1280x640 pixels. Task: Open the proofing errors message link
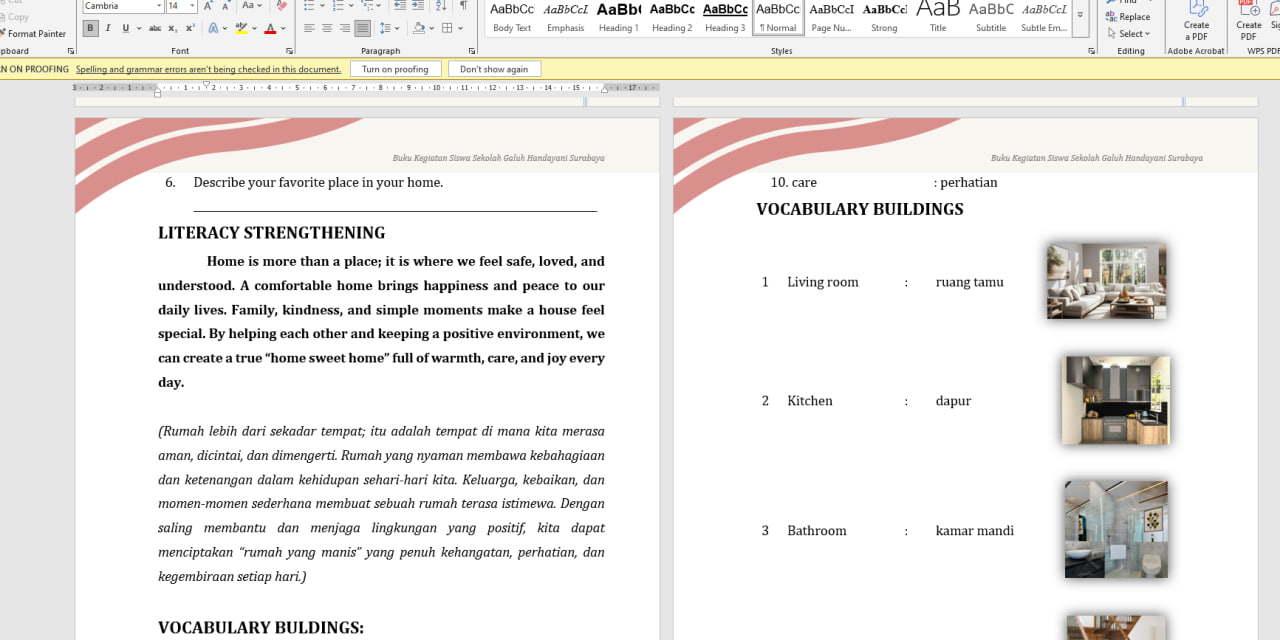(x=209, y=69)
